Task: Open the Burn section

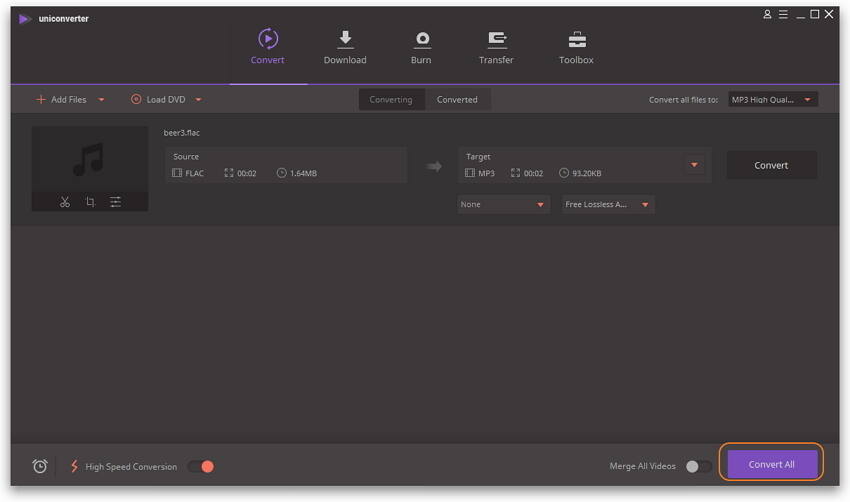Action: (x=421, y=47)
